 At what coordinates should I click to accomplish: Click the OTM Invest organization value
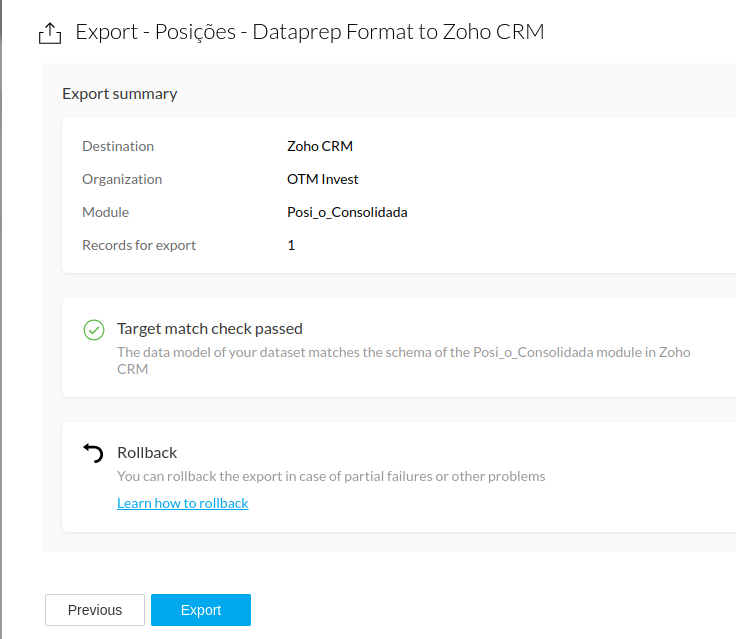click(322, 179)
